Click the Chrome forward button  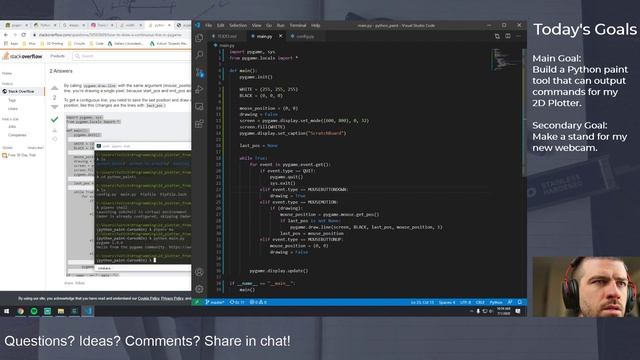coord(15,35)
